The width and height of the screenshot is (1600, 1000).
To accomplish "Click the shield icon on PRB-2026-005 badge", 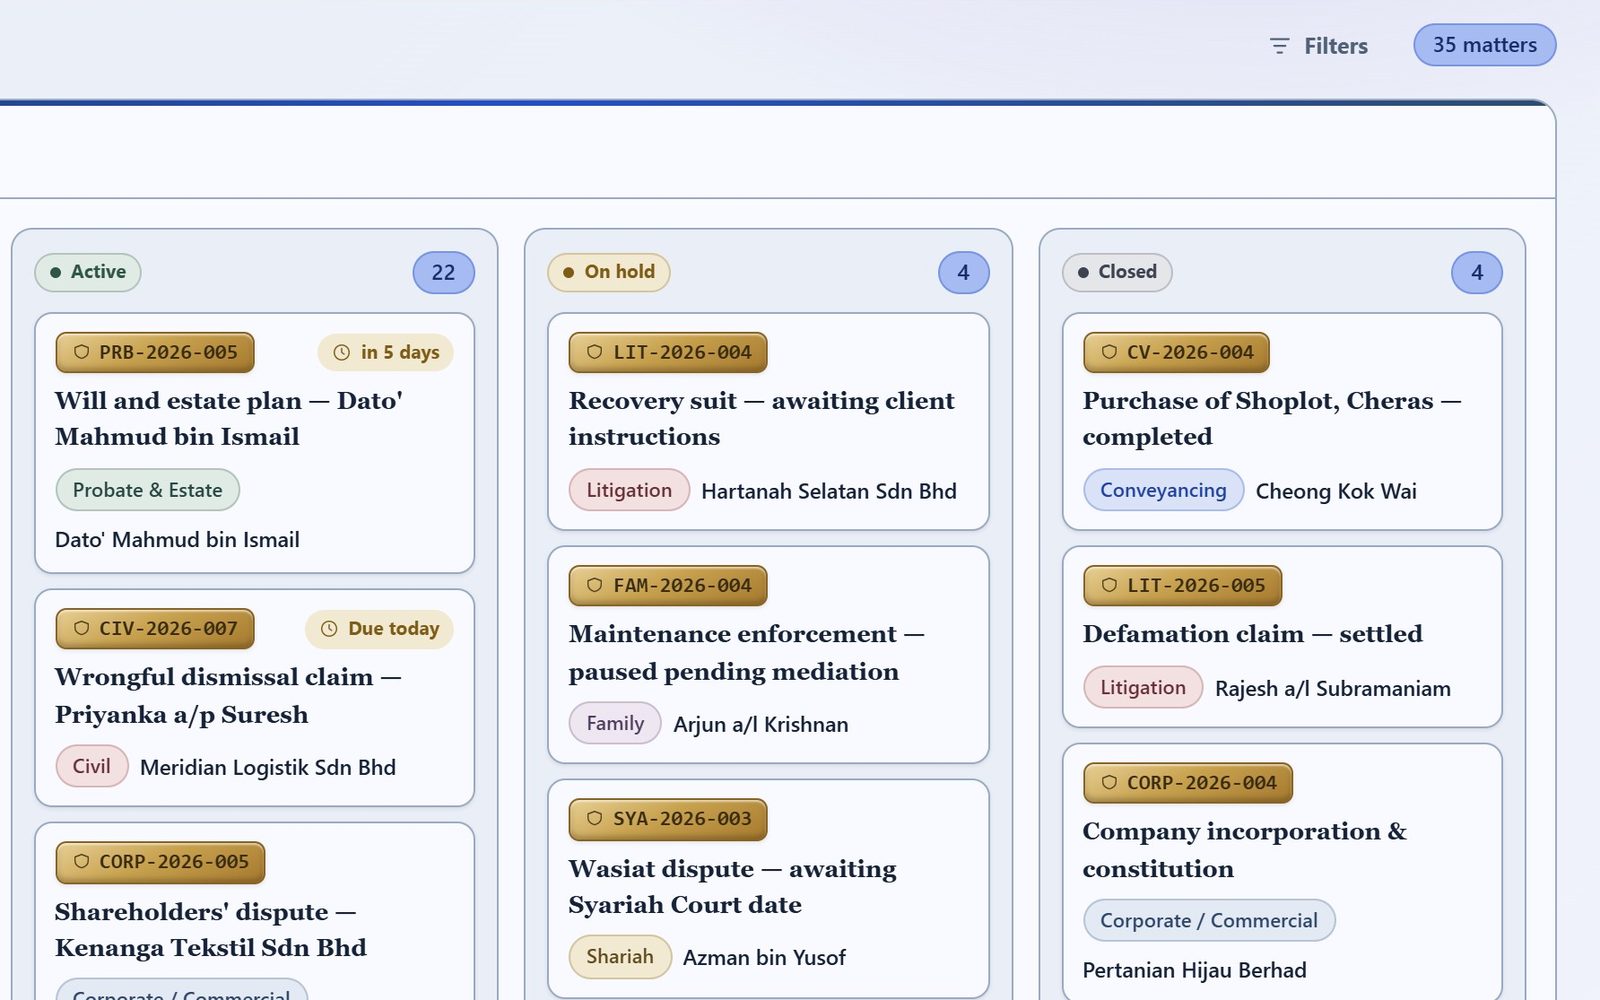I will [82, 352].
